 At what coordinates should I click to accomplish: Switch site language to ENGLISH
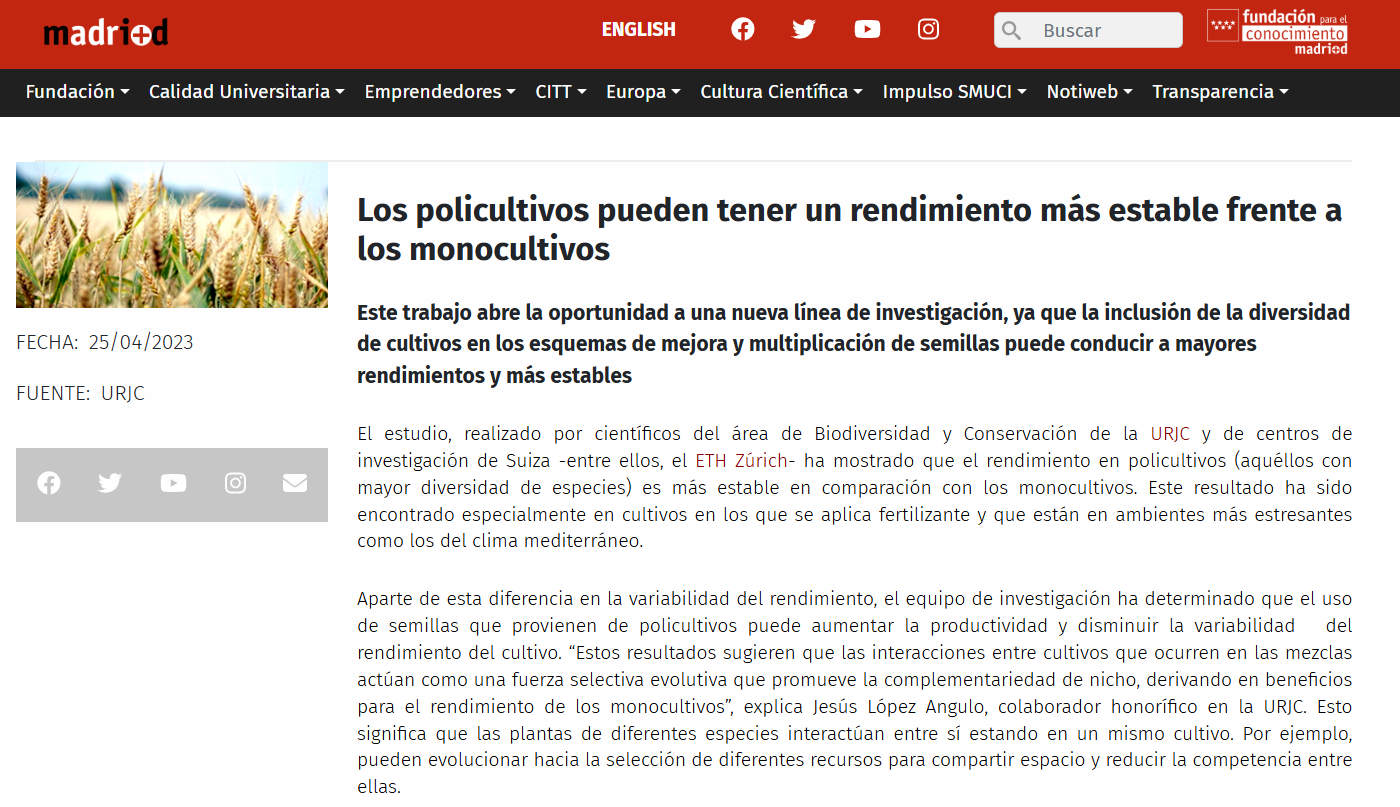639,30
